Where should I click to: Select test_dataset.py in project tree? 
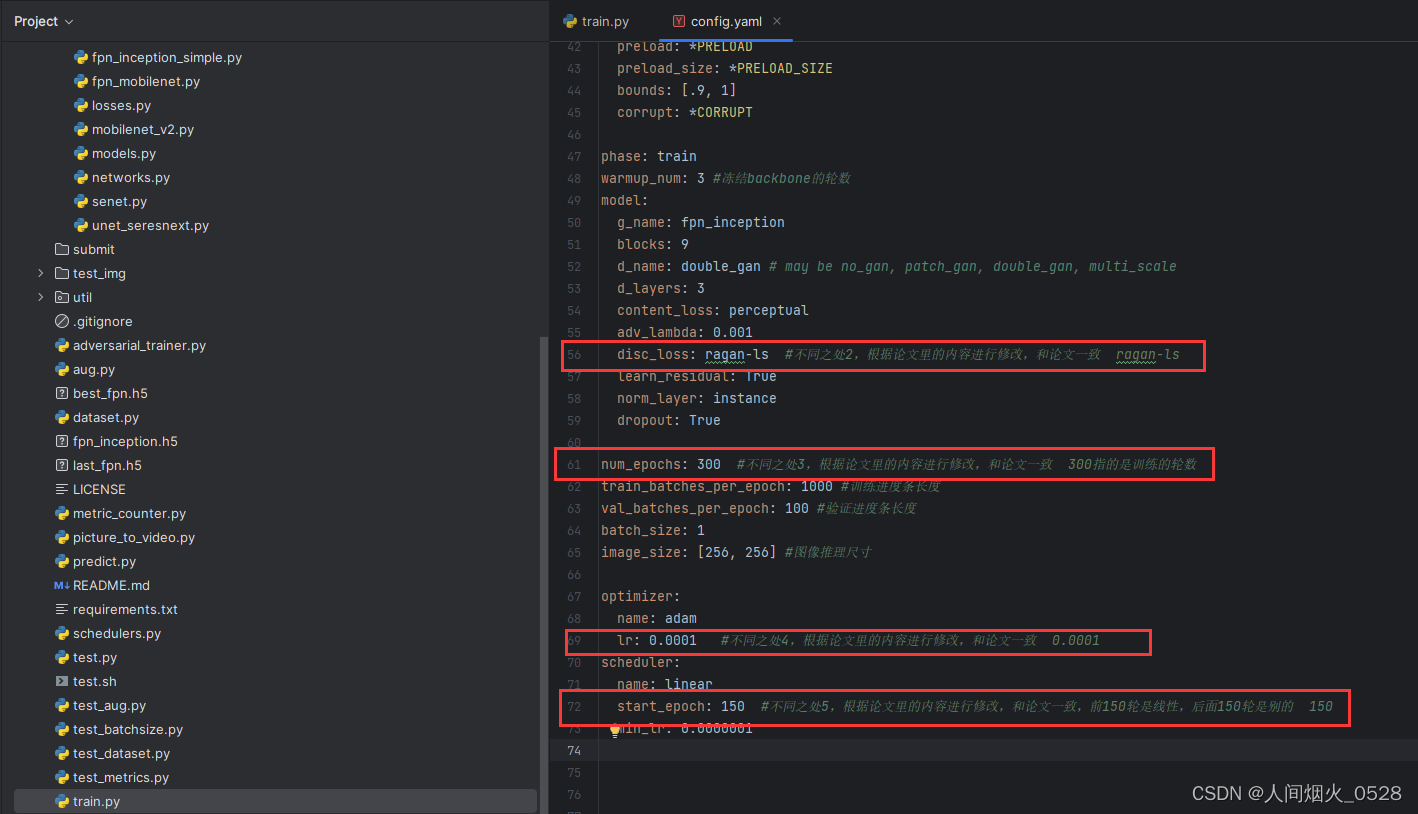pyautogui.click(x=121, y=753)
